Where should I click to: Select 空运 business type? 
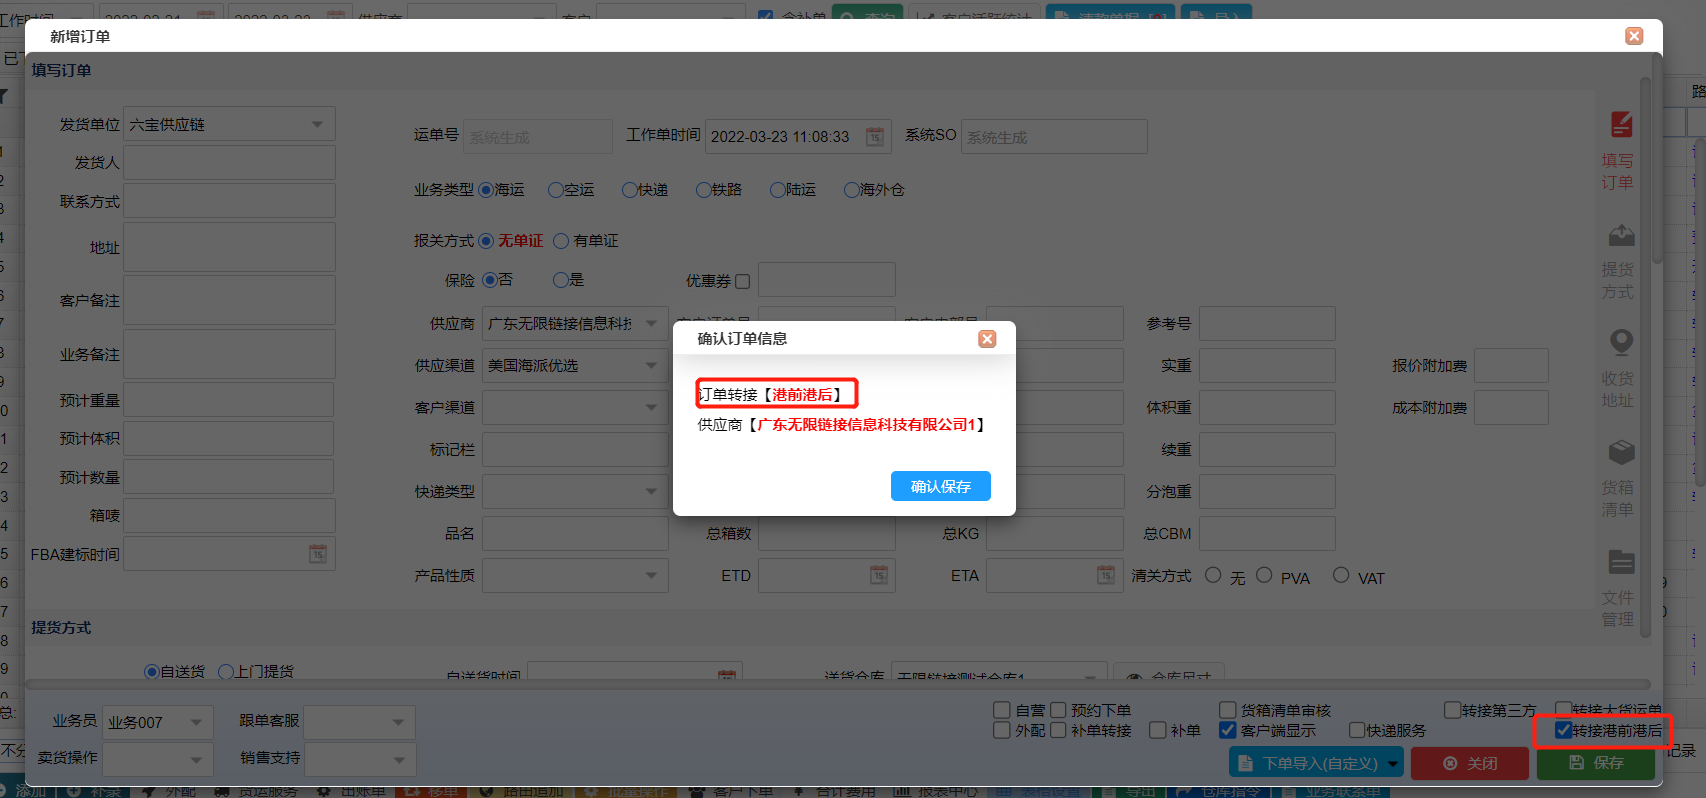pos(556,190)
